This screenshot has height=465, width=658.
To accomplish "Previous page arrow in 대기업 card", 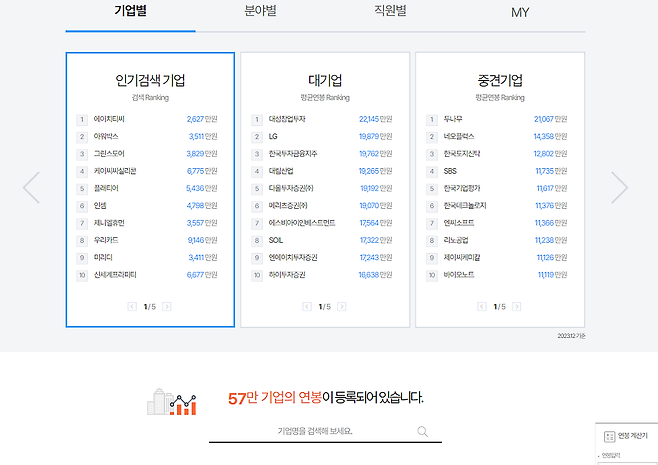I will pos(307,307).
